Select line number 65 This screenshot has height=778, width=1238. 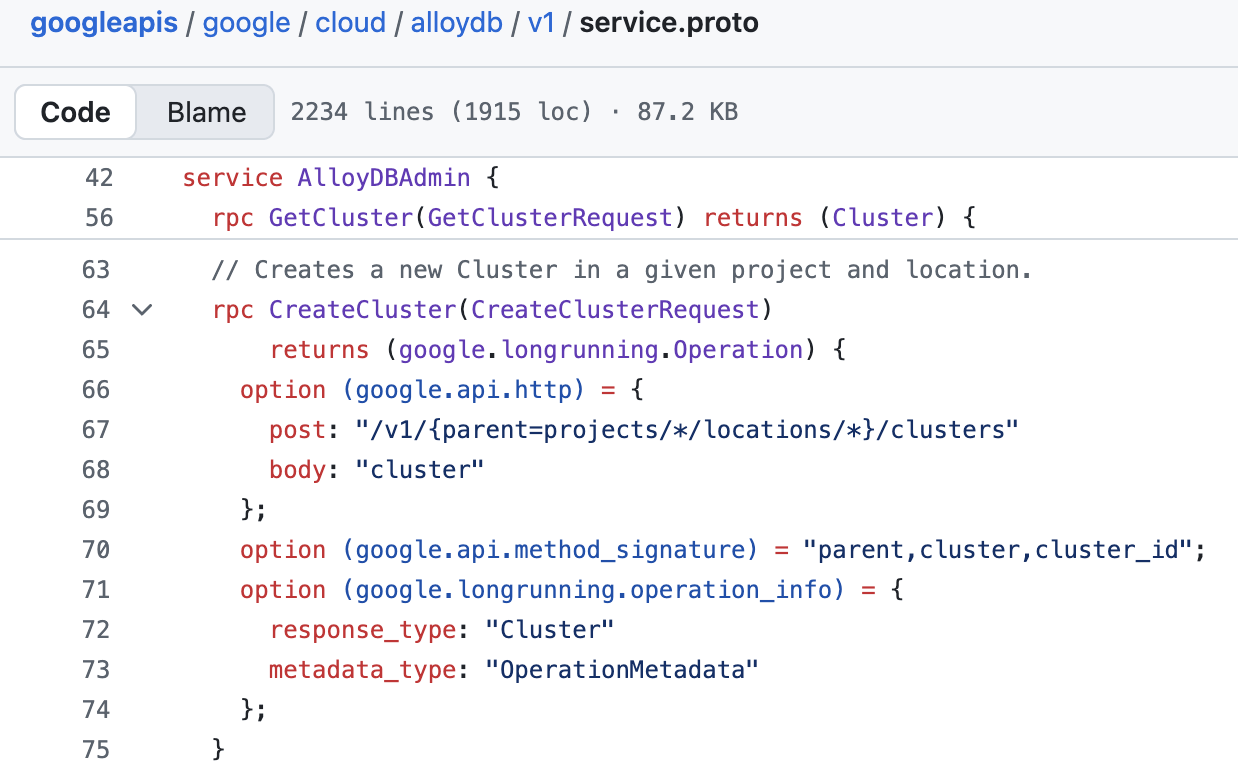[96, 350]
